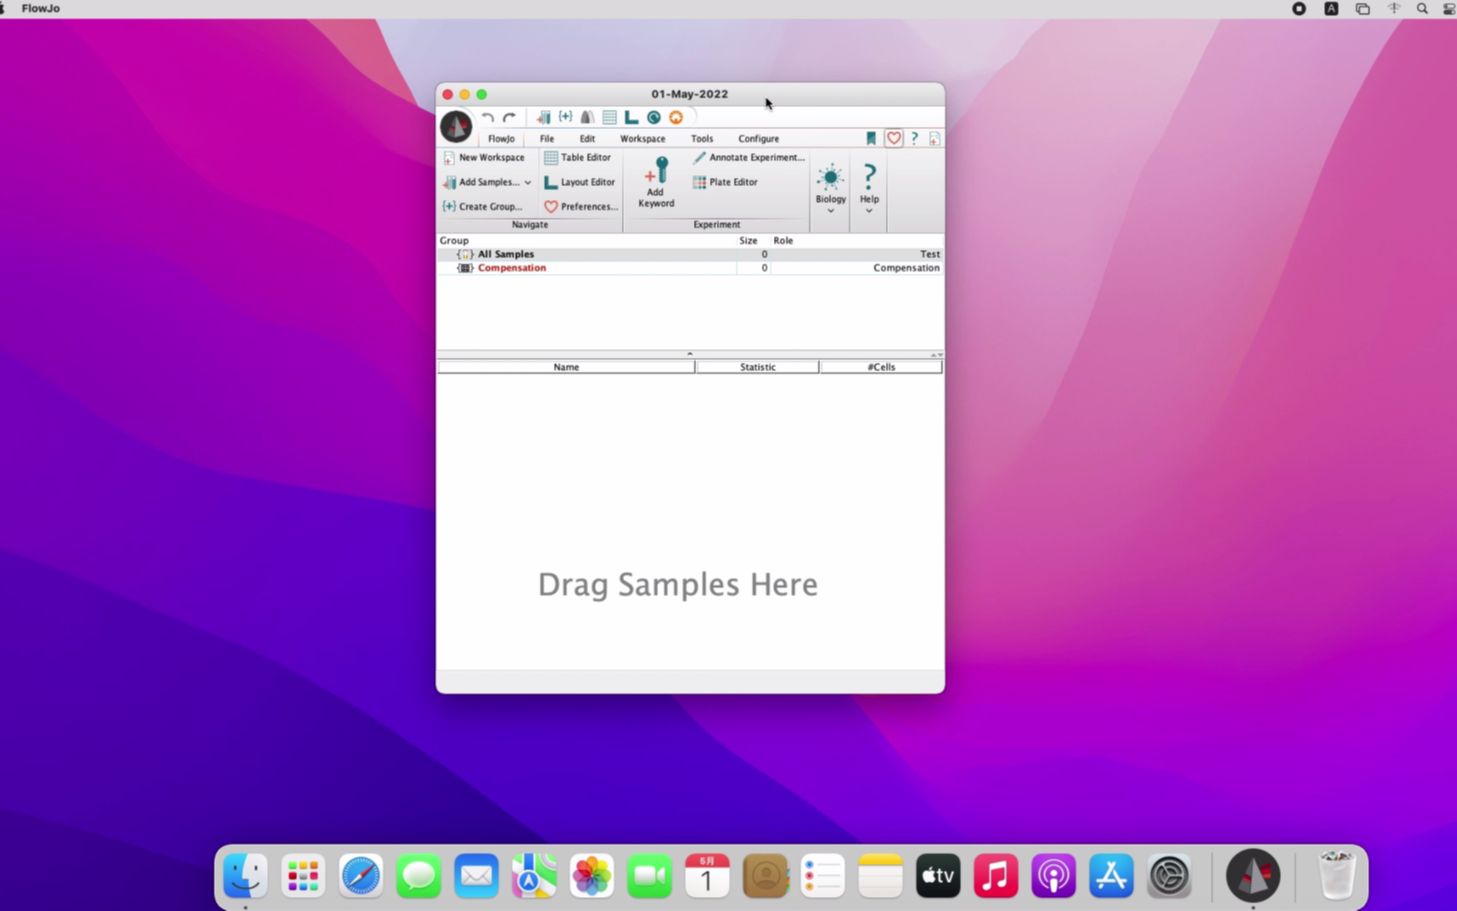Click the gray histogram peaks icon in quick toolbar
1457x911 pixels.
pyautogui.click(x=587, y=117)
